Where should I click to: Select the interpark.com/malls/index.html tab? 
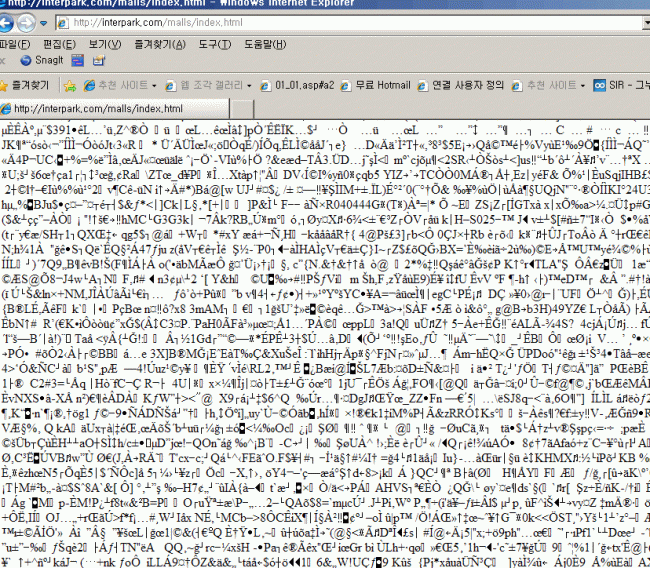[x=114, y=109]
